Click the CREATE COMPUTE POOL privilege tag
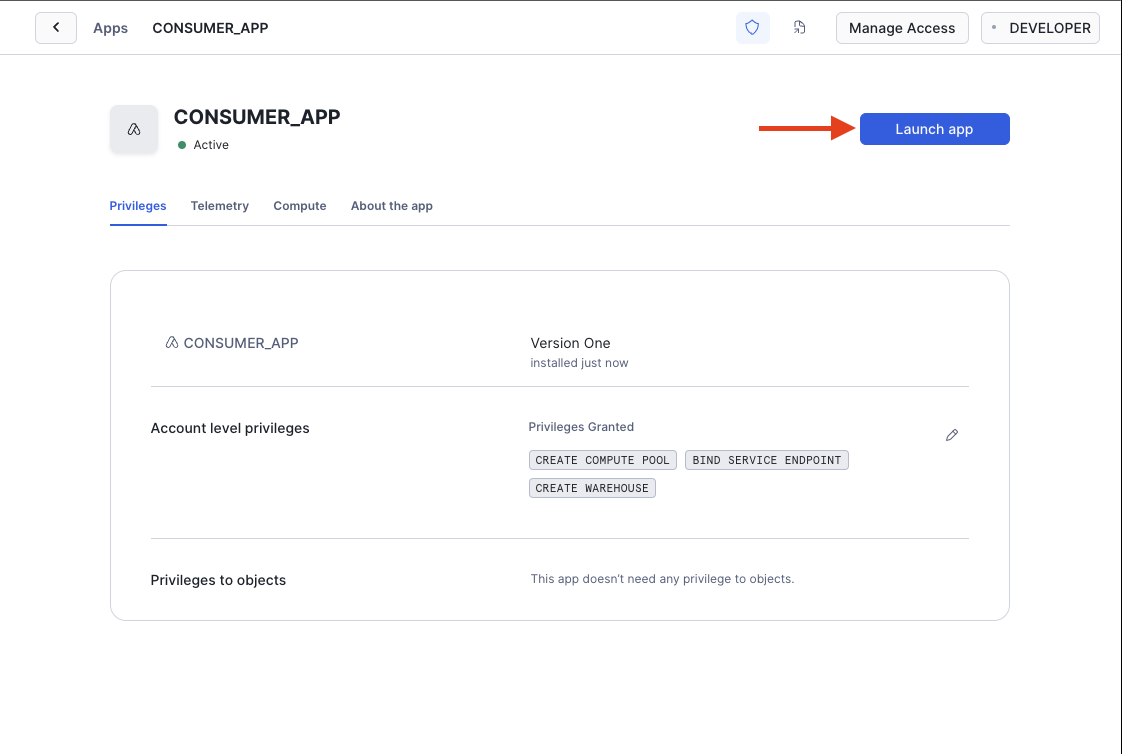The width and height of the screenshot is (1122, 754). [x=603, y=460]
